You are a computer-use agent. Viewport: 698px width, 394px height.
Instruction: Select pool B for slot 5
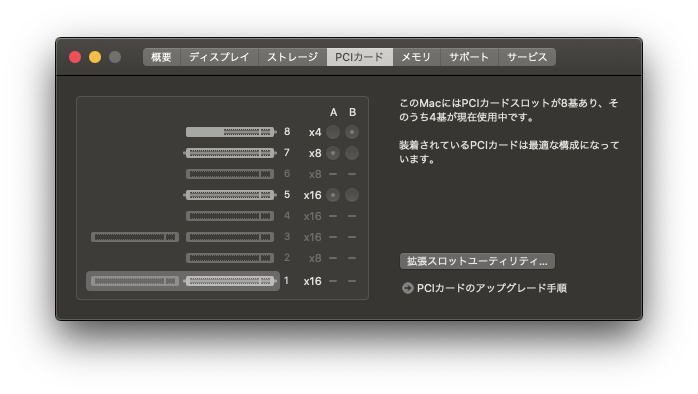click(352, 195)
